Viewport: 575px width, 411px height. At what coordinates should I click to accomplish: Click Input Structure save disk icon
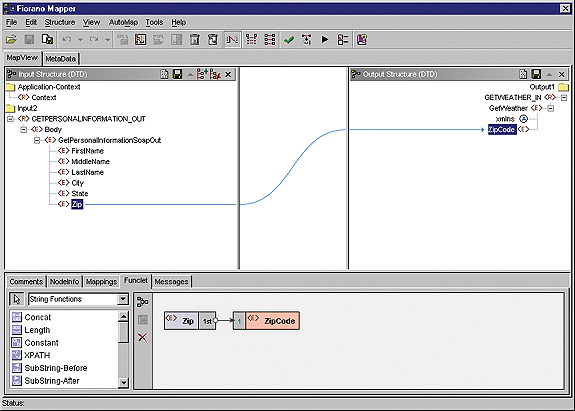[177, 74]
